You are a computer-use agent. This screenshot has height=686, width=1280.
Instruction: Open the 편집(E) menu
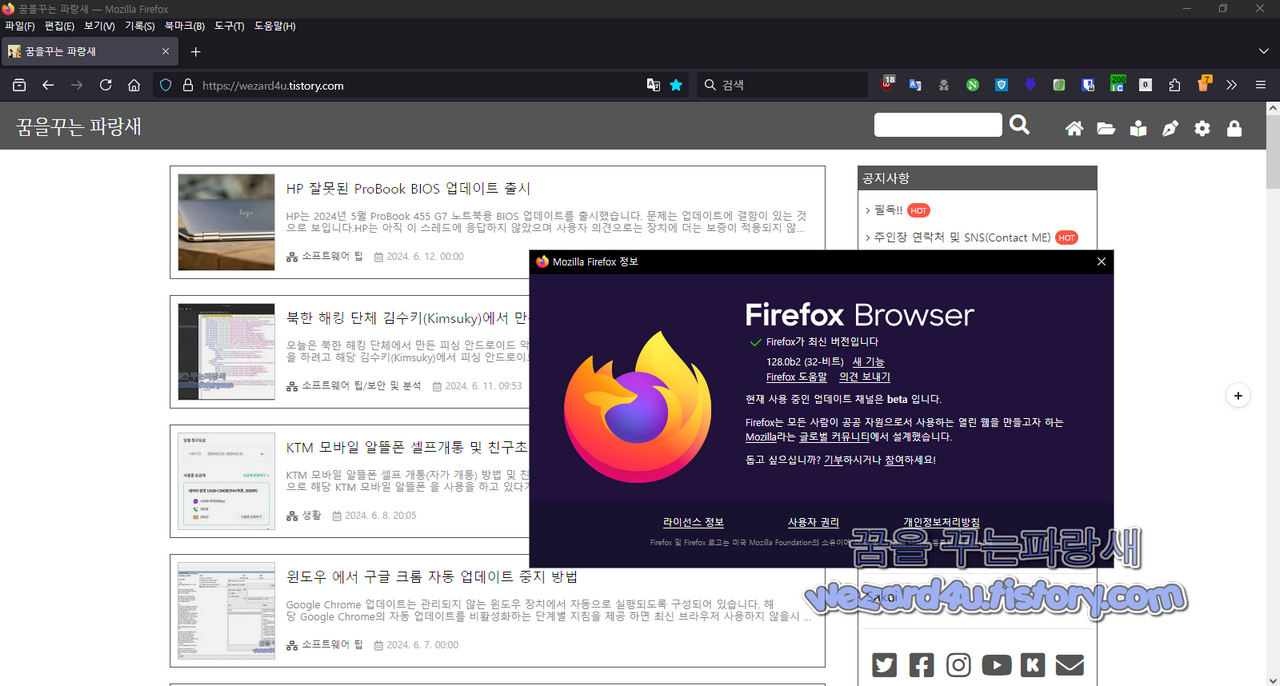[59, 26]
